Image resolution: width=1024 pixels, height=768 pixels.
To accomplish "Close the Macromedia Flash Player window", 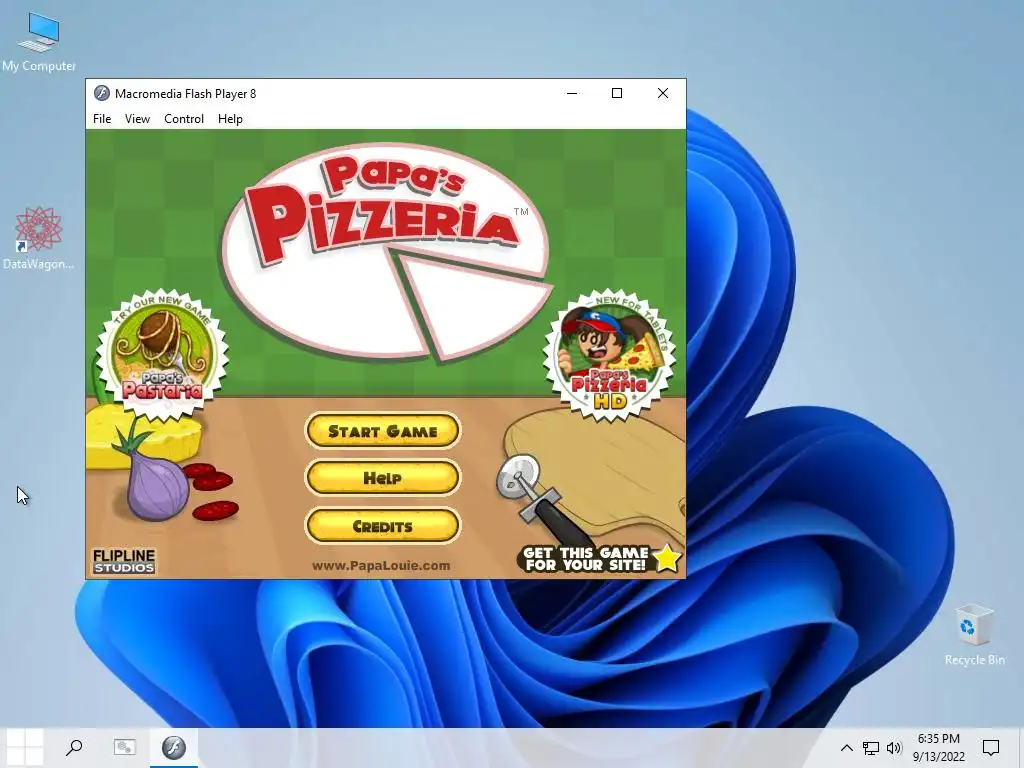I will 663,93.
